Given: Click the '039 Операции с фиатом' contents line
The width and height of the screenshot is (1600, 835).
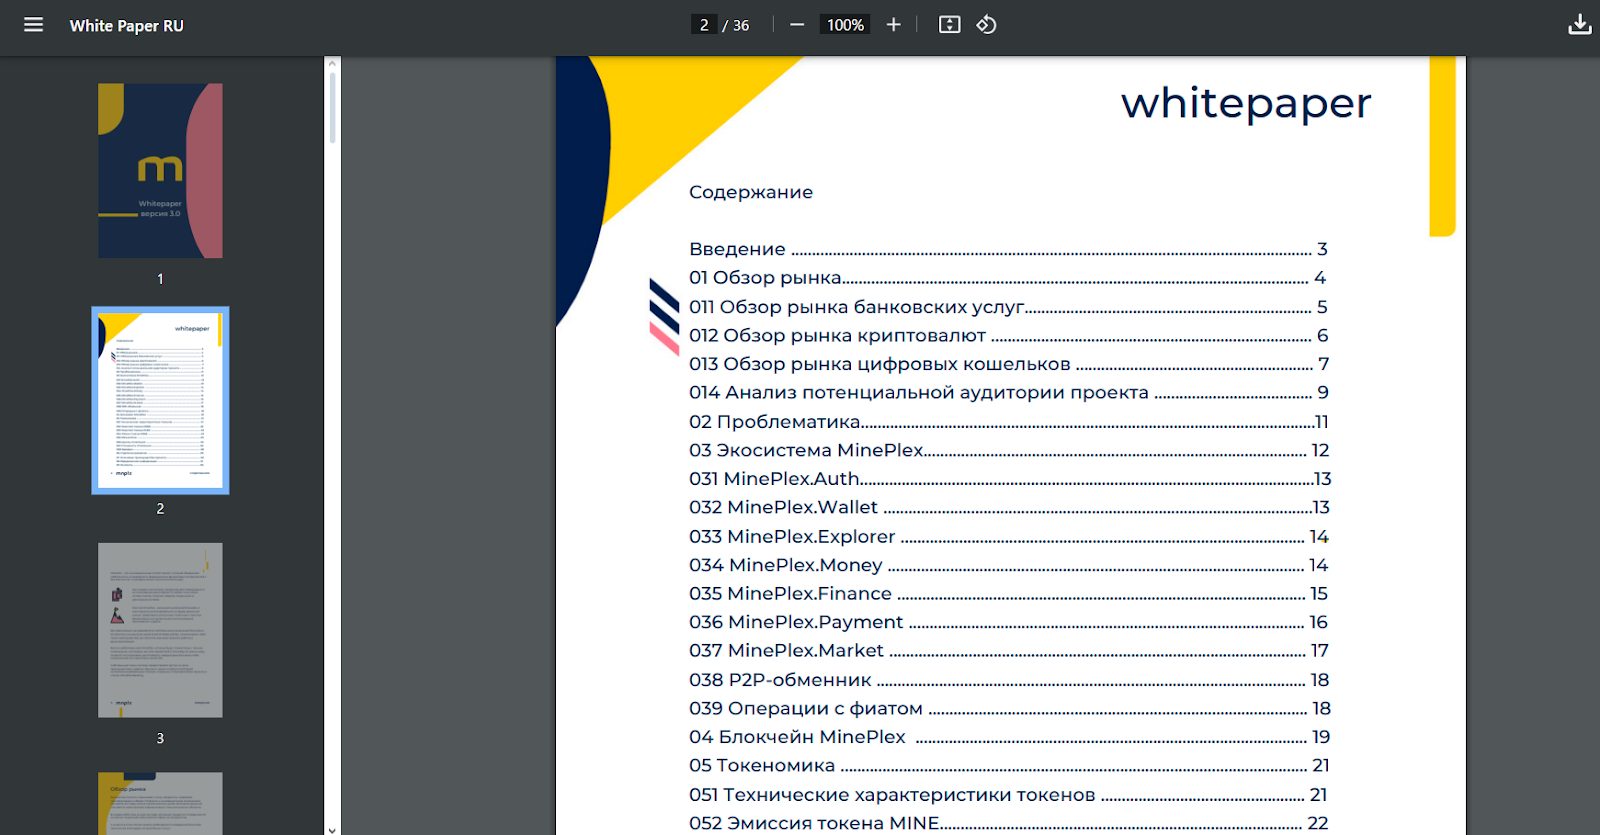Looking at the screenshot, I should click(1010, 708).
